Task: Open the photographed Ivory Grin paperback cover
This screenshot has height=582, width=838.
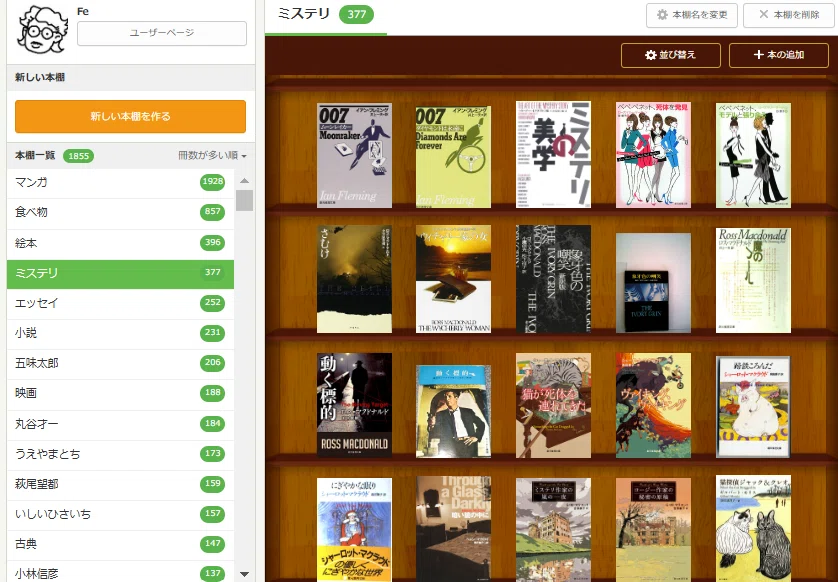Action: point(653,283)
